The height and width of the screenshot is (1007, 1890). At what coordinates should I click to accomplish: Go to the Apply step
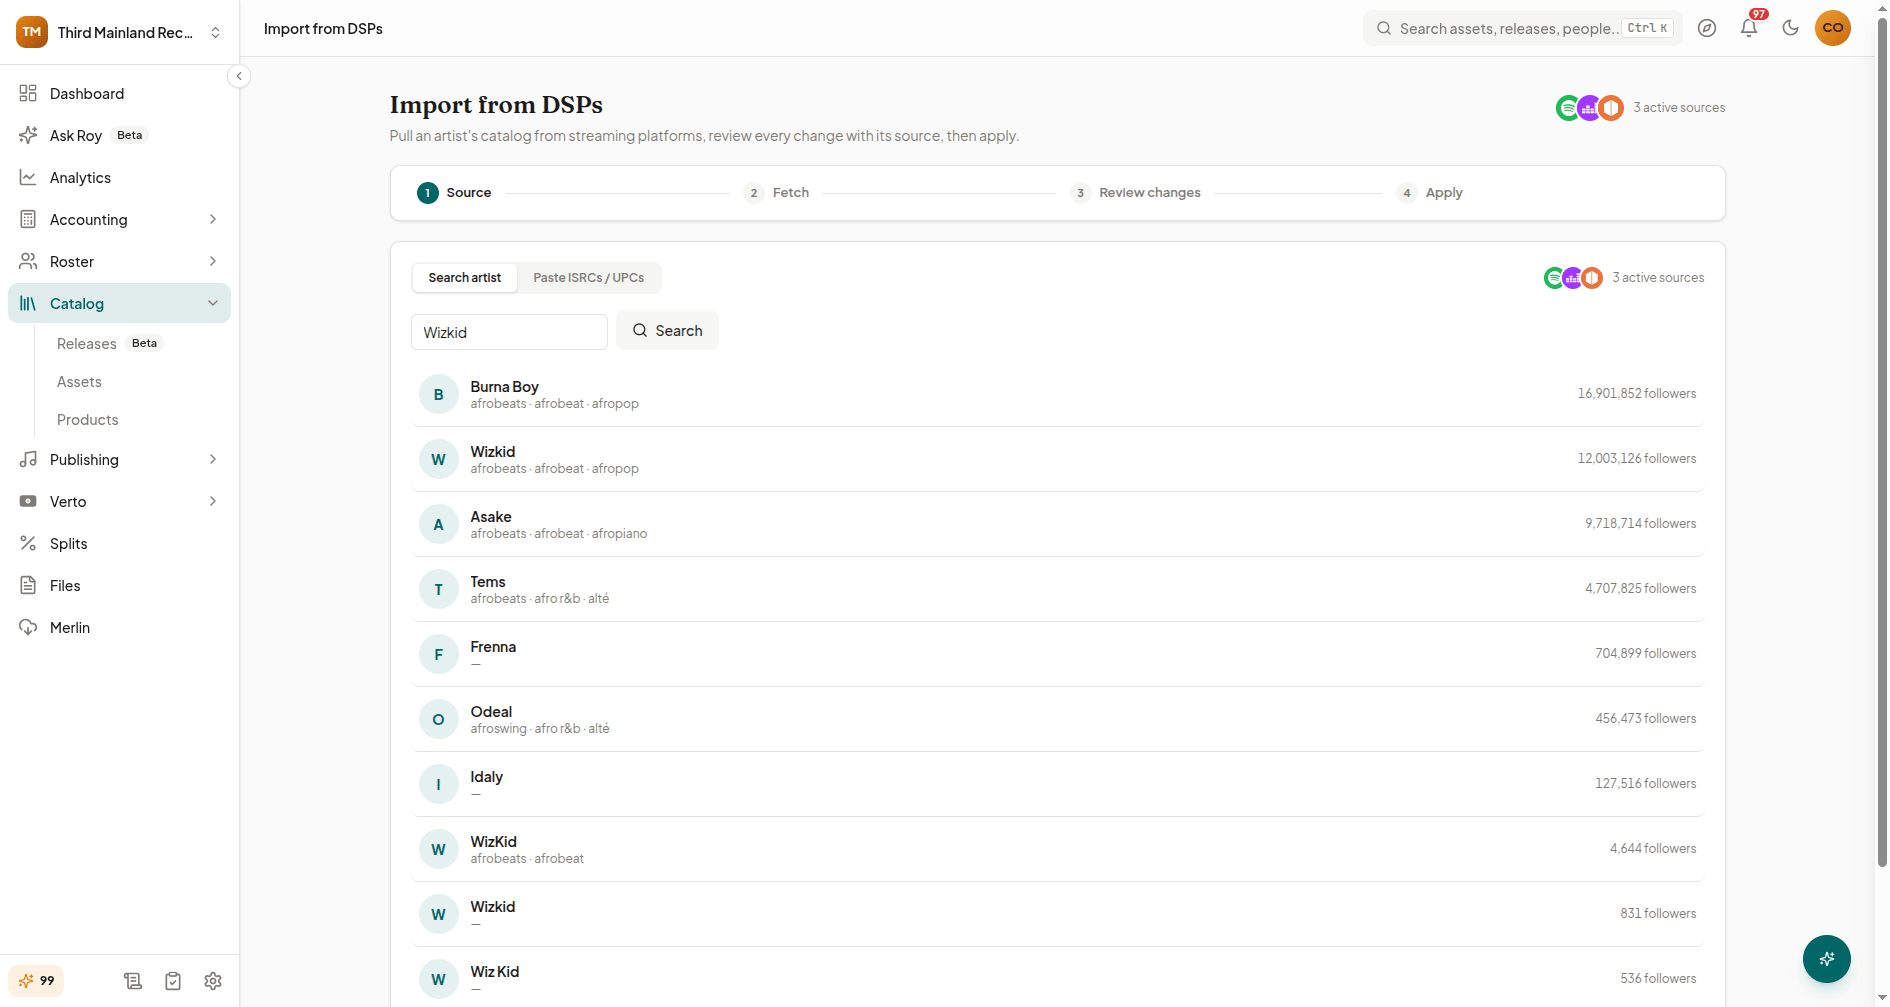1430,193
